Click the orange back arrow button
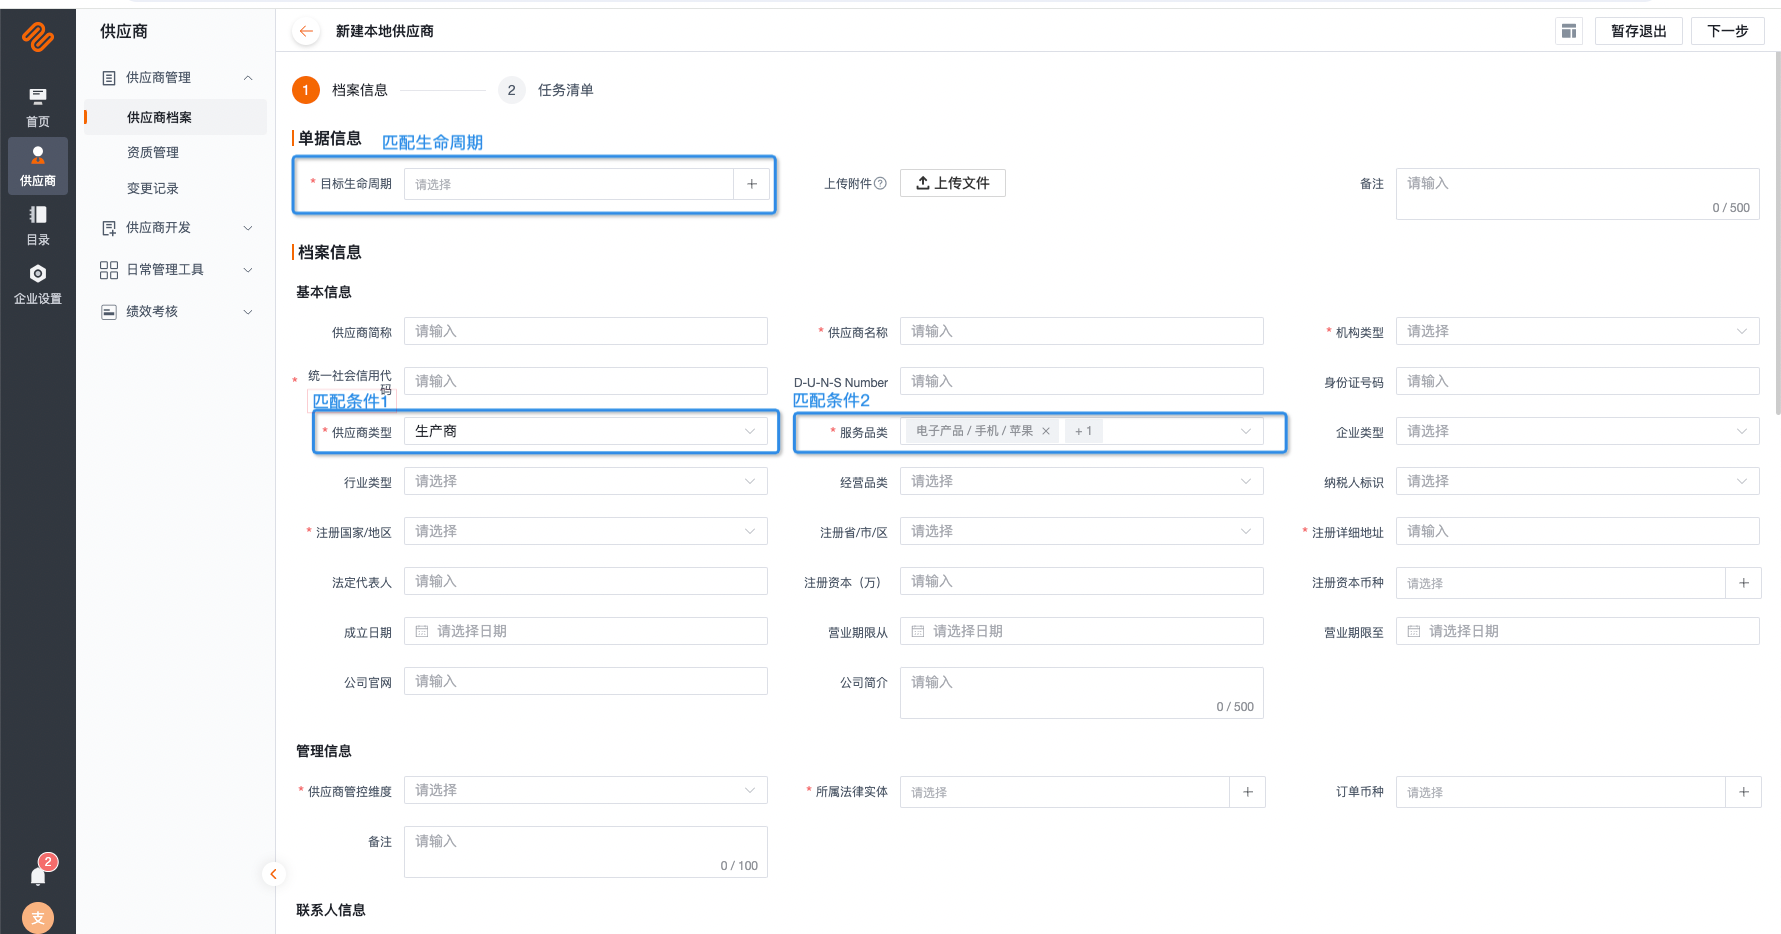Viewport: 1781px width, 934px height. click(307, 31)
